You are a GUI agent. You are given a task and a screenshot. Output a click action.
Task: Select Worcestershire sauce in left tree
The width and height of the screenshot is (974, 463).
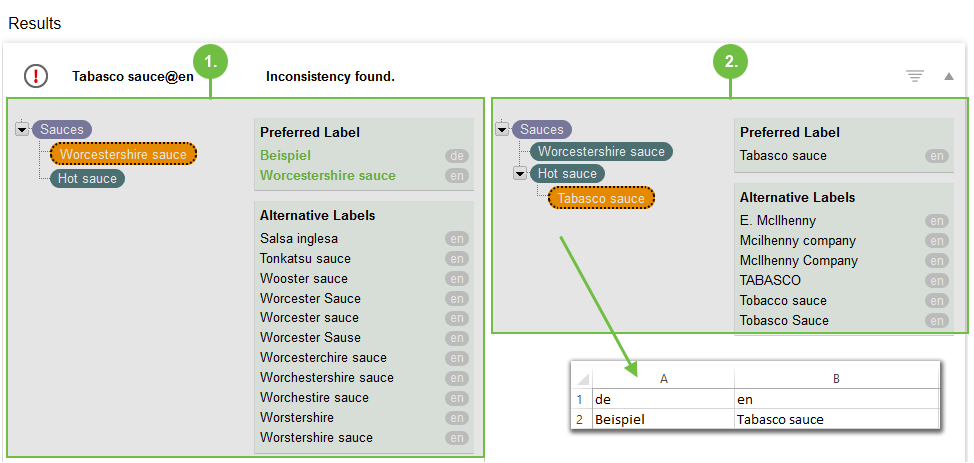pyautogui.click(x=123, y=154)
